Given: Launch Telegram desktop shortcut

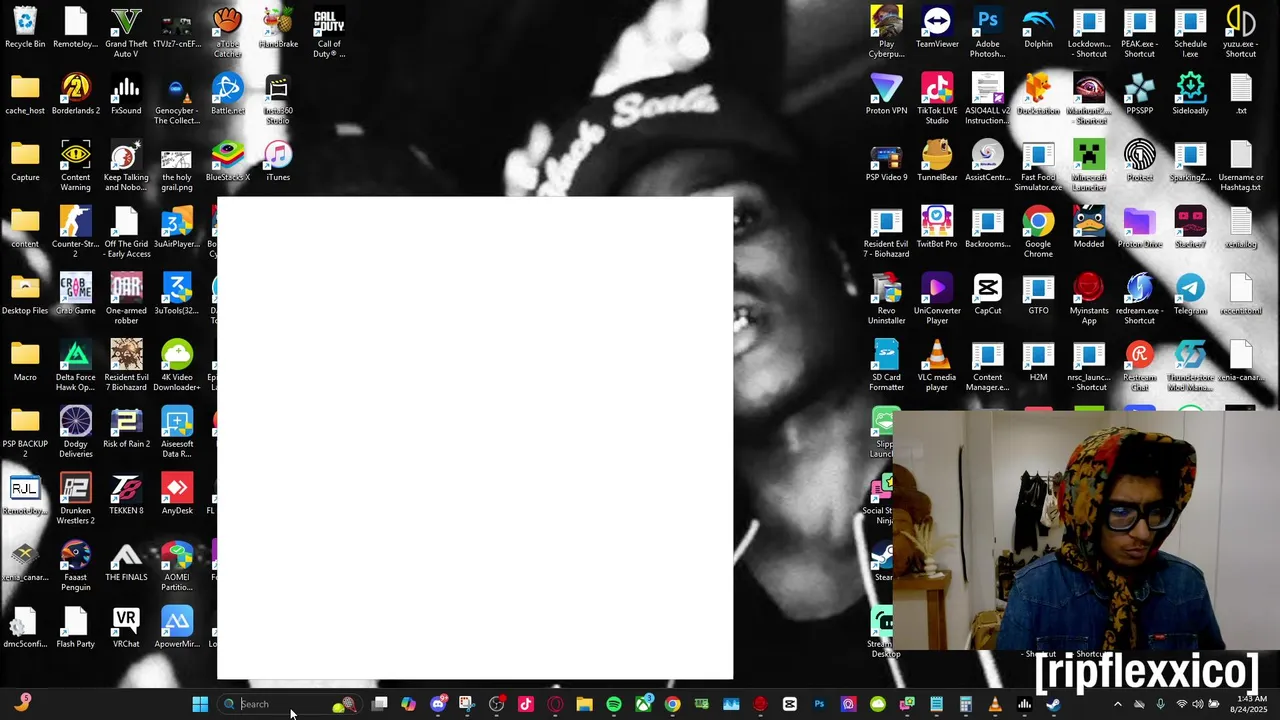Looking at the screenshot, I should 1190,295.
